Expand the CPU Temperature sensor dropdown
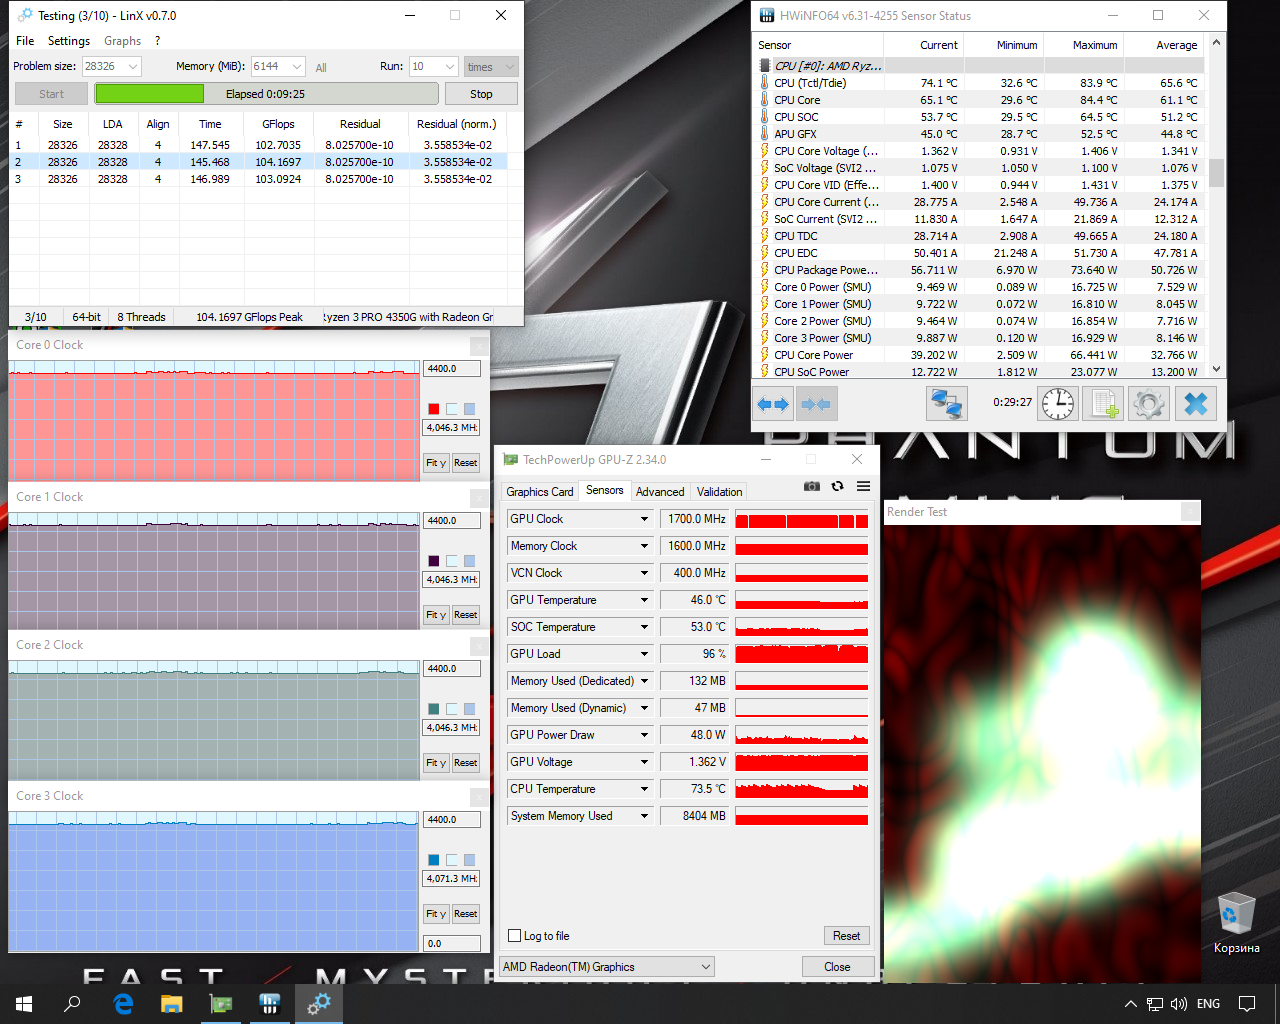 [x=644, y=789]
